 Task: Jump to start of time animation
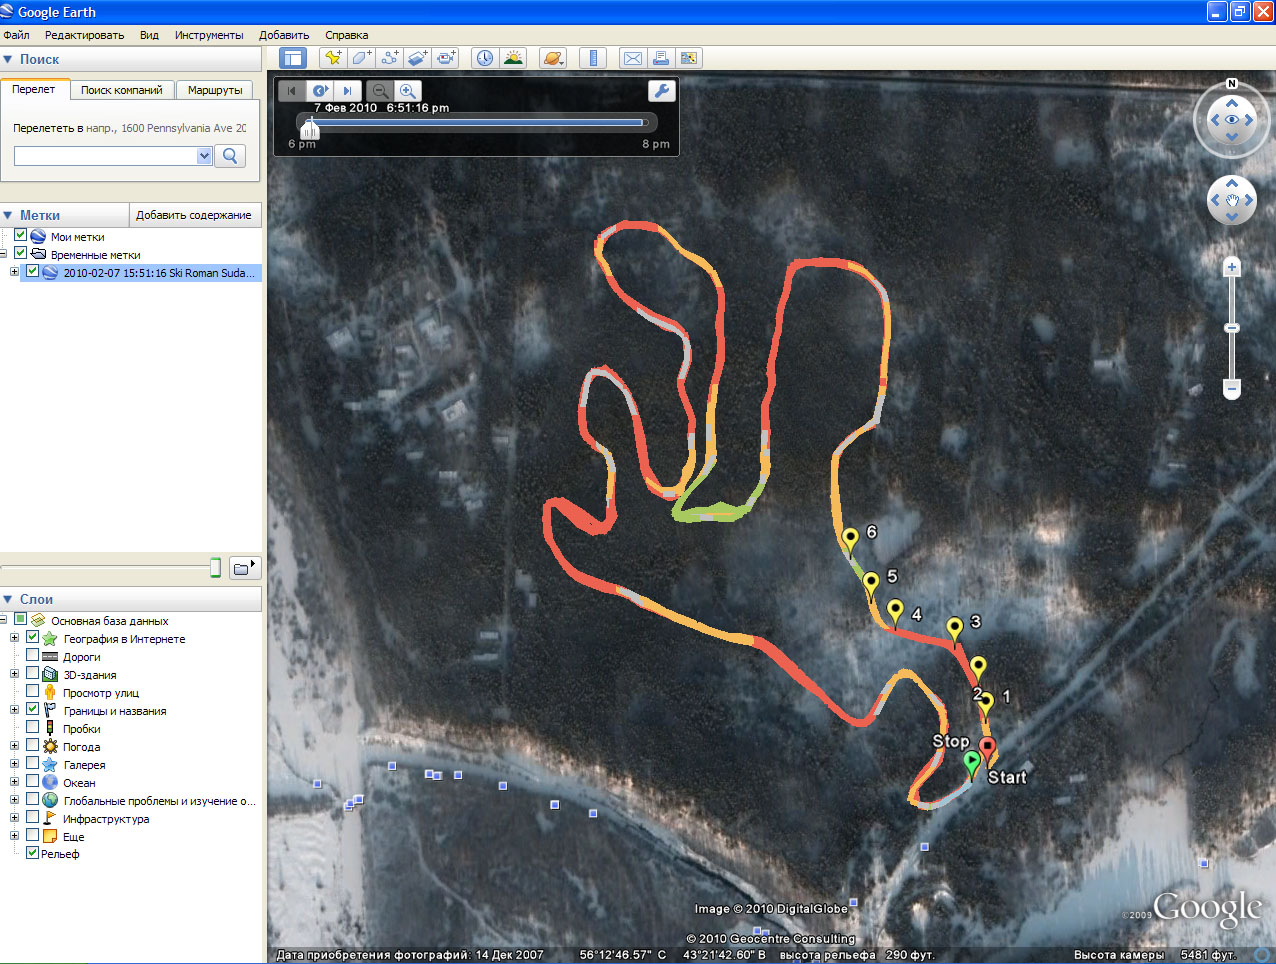[291, 90]
